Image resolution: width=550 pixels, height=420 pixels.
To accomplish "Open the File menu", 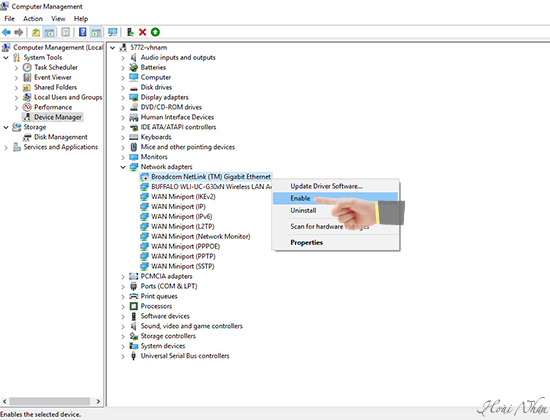I will [x=9, y=19].
